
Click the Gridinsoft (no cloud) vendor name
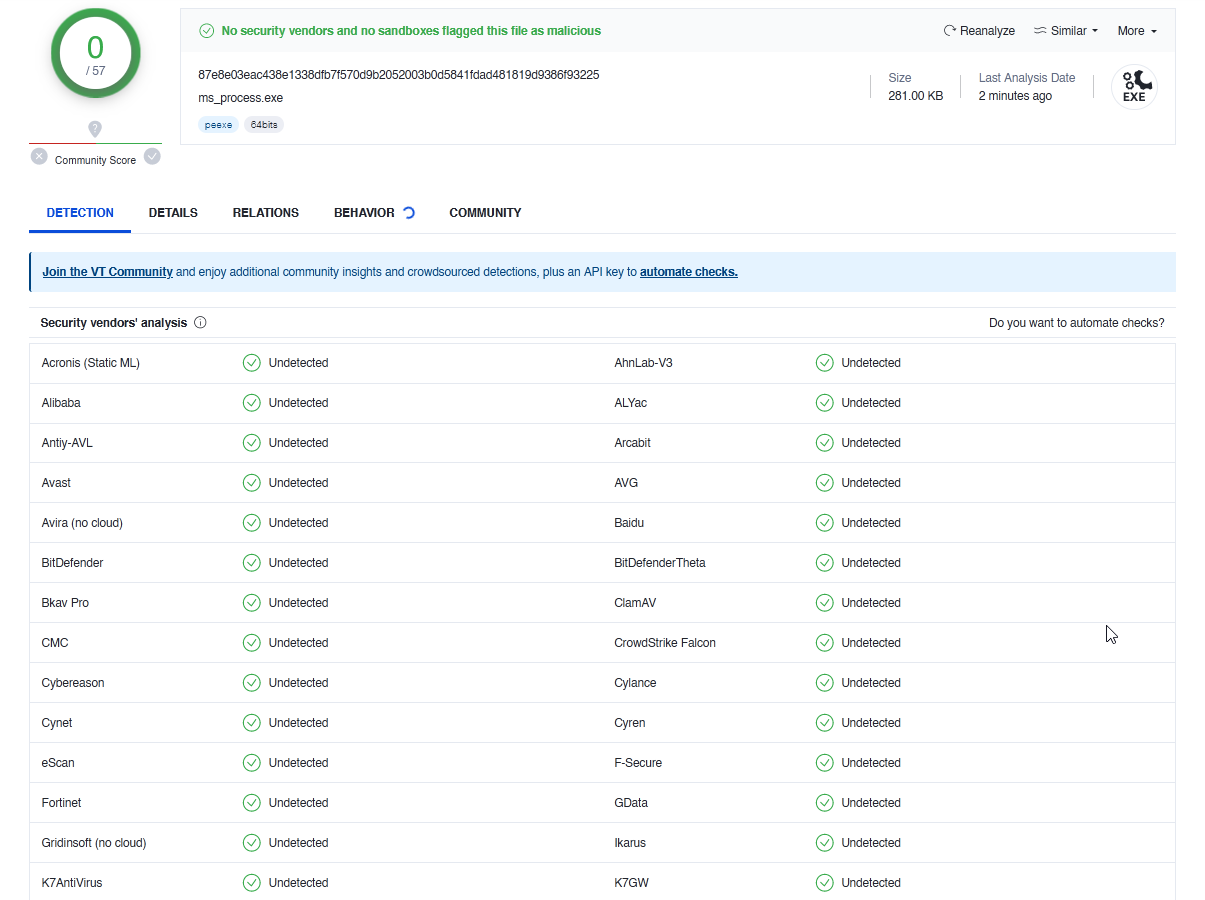(x=94, y=843)
